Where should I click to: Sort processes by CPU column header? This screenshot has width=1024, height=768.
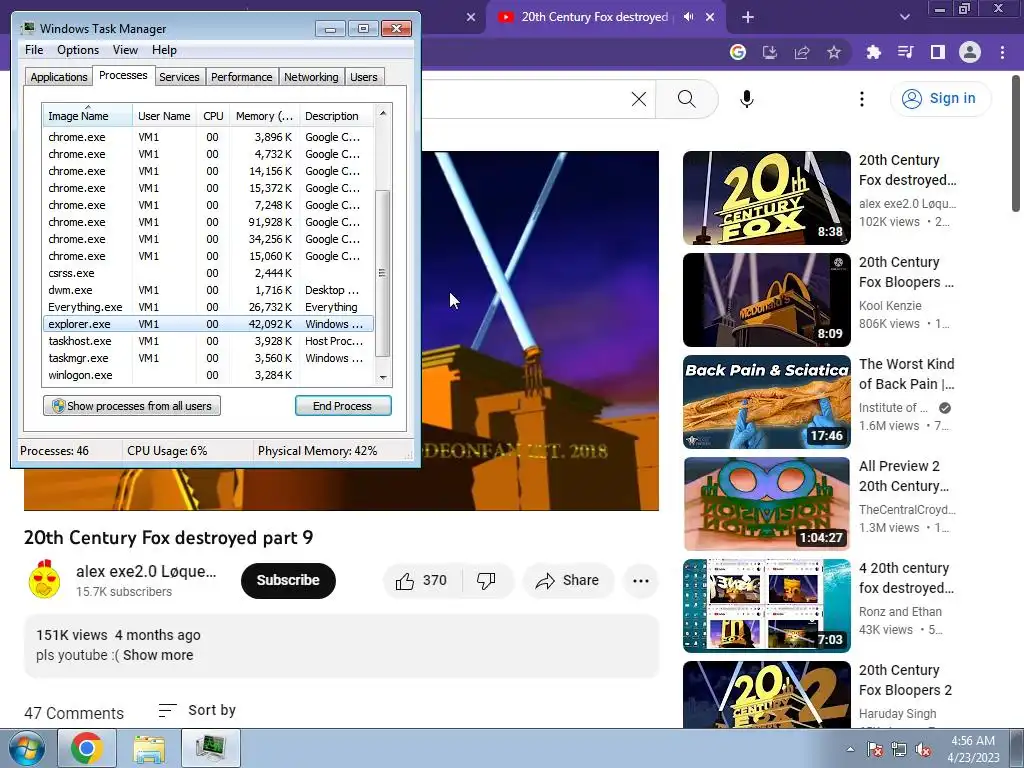click(213, 116)
